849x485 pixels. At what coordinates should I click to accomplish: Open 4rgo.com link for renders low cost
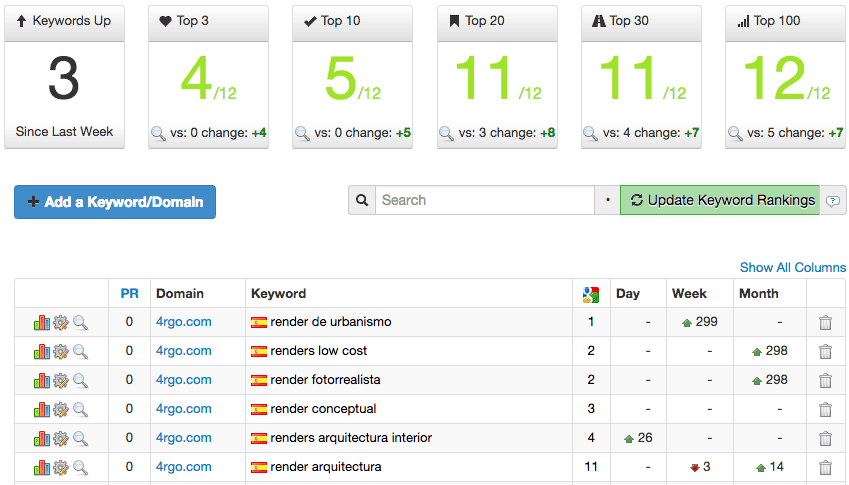pos(184,351)
